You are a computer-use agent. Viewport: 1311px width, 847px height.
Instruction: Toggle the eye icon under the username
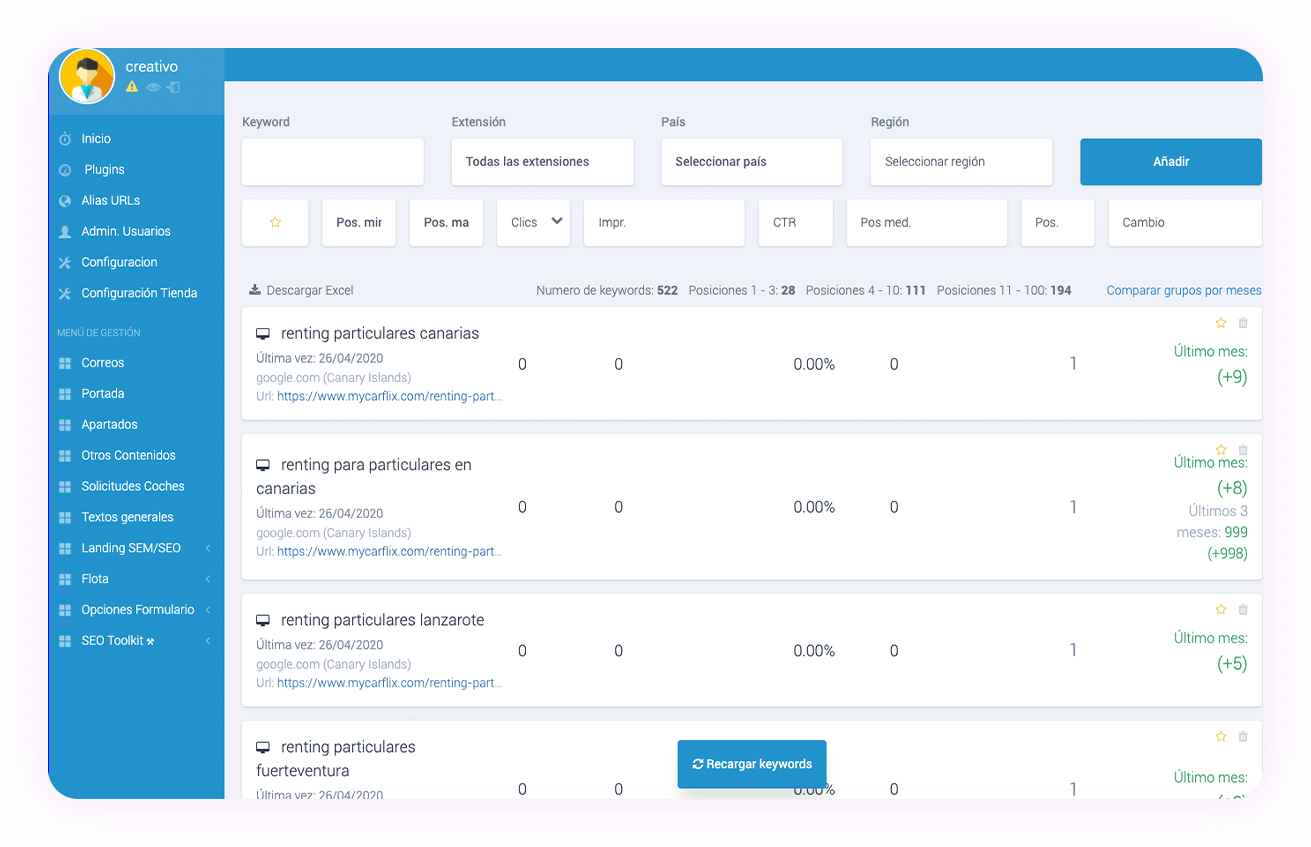click(x=153, y=88)
